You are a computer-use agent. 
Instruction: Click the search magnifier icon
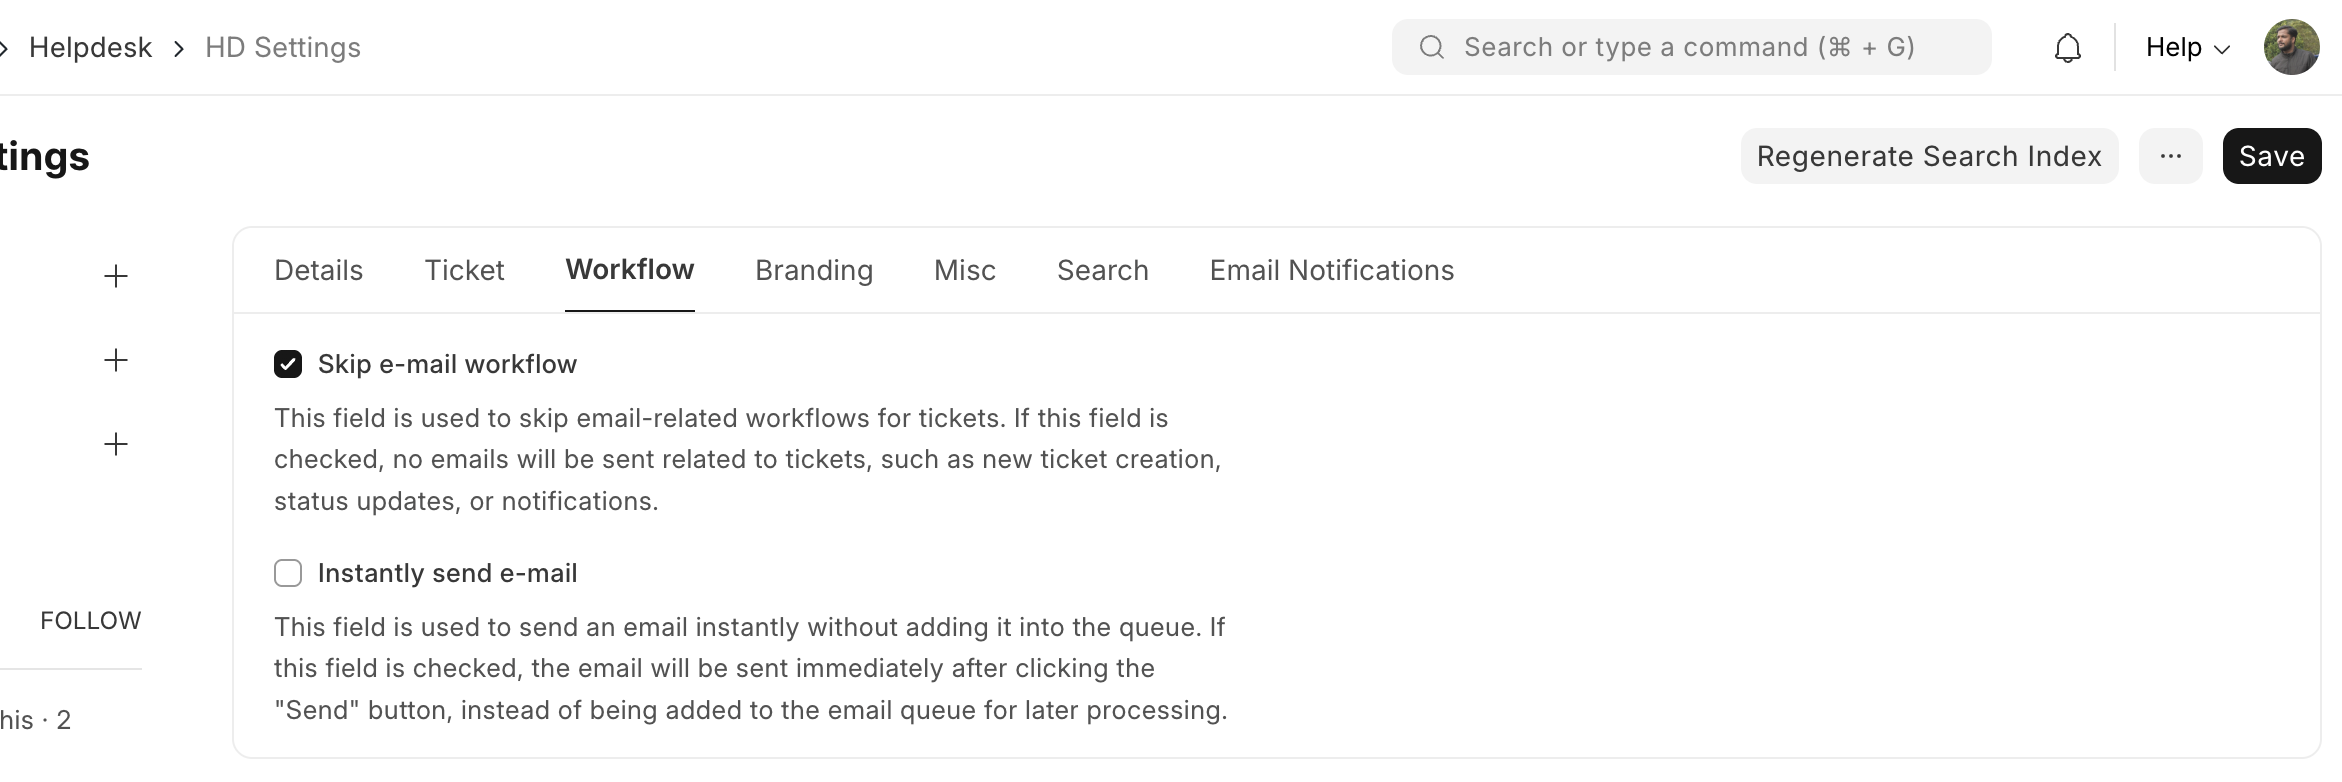[1431, 47]
